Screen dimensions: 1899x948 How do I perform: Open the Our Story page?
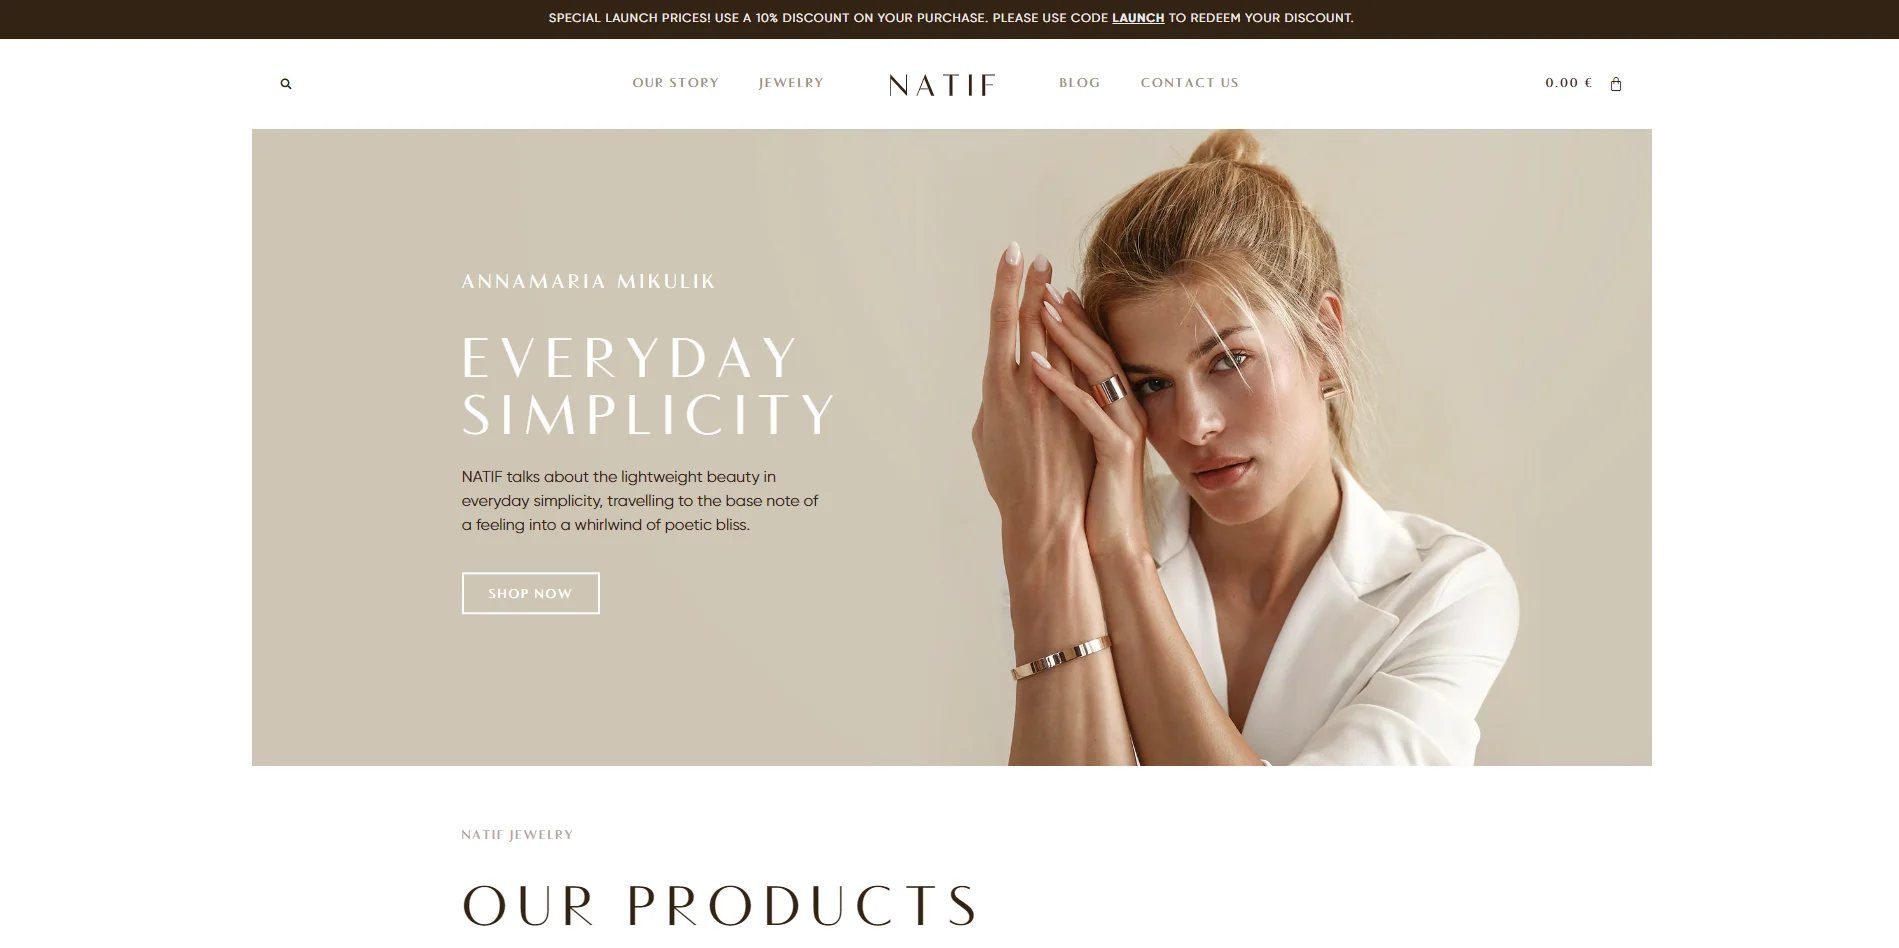coord(675,83)
